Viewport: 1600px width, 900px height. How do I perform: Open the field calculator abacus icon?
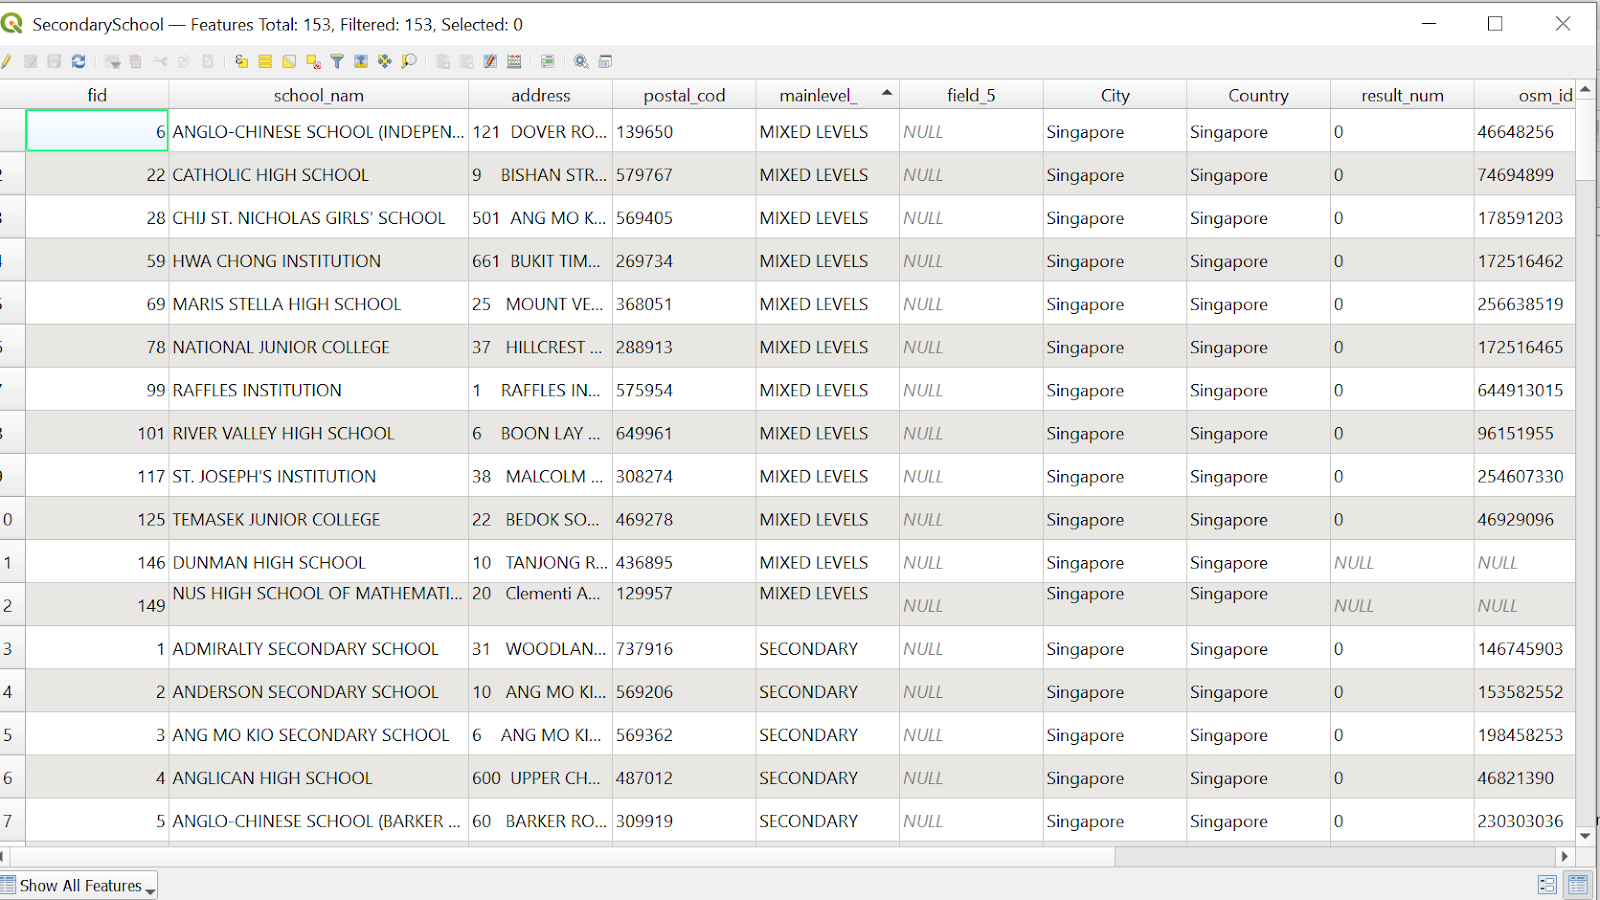tap(514, 62)
